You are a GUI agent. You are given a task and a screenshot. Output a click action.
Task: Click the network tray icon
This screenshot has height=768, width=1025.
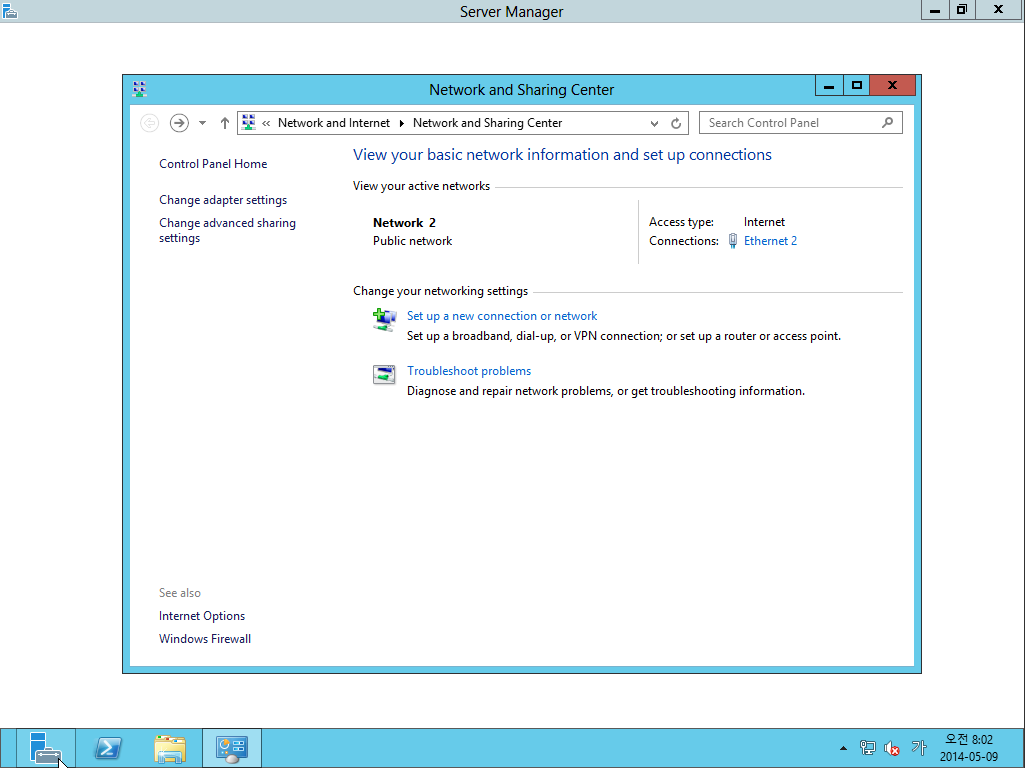tap(867, 748)
